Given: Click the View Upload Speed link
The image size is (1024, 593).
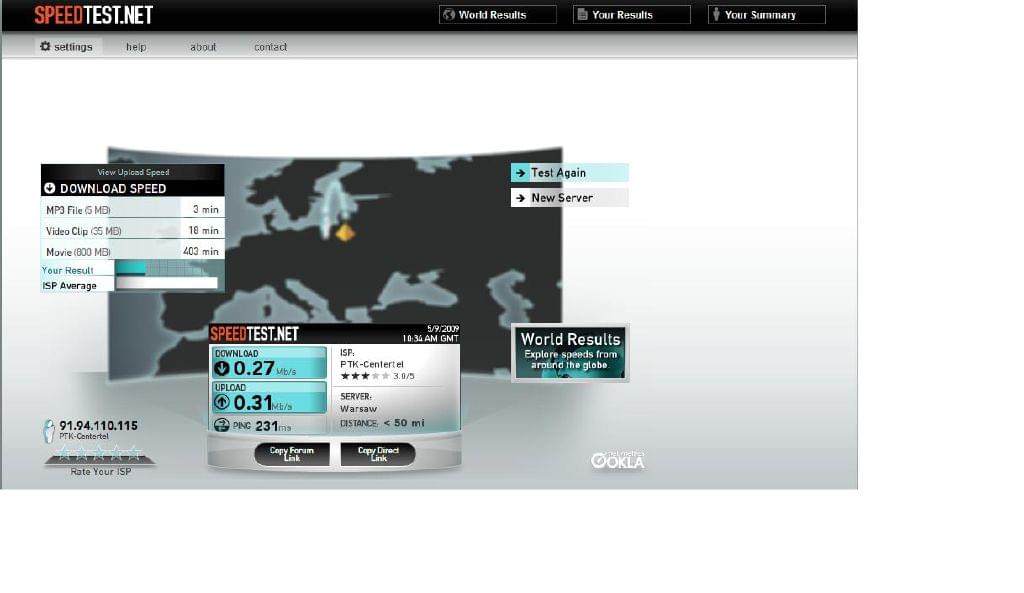Looking at the screenshot, I should [x=133, y=172].
